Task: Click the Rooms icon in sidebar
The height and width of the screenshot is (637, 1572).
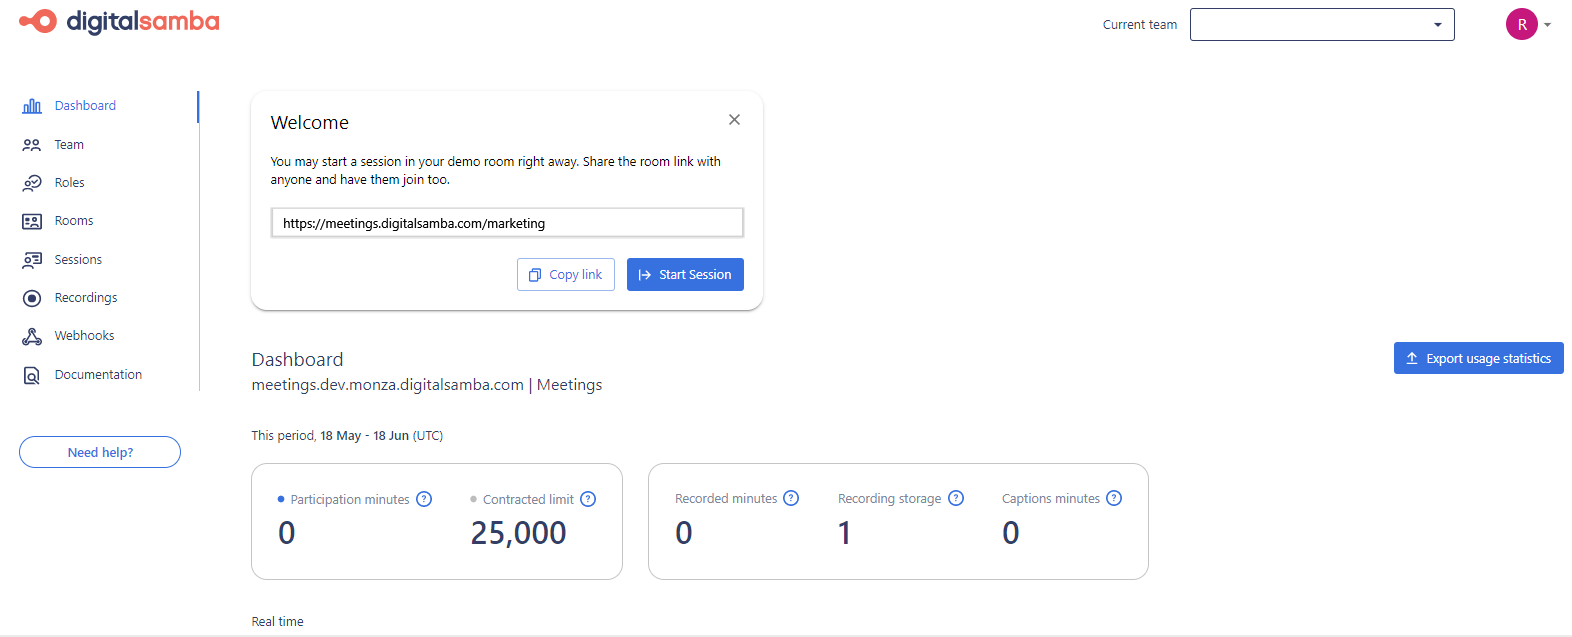Action: pyautogui.click(x=32, y=221)
